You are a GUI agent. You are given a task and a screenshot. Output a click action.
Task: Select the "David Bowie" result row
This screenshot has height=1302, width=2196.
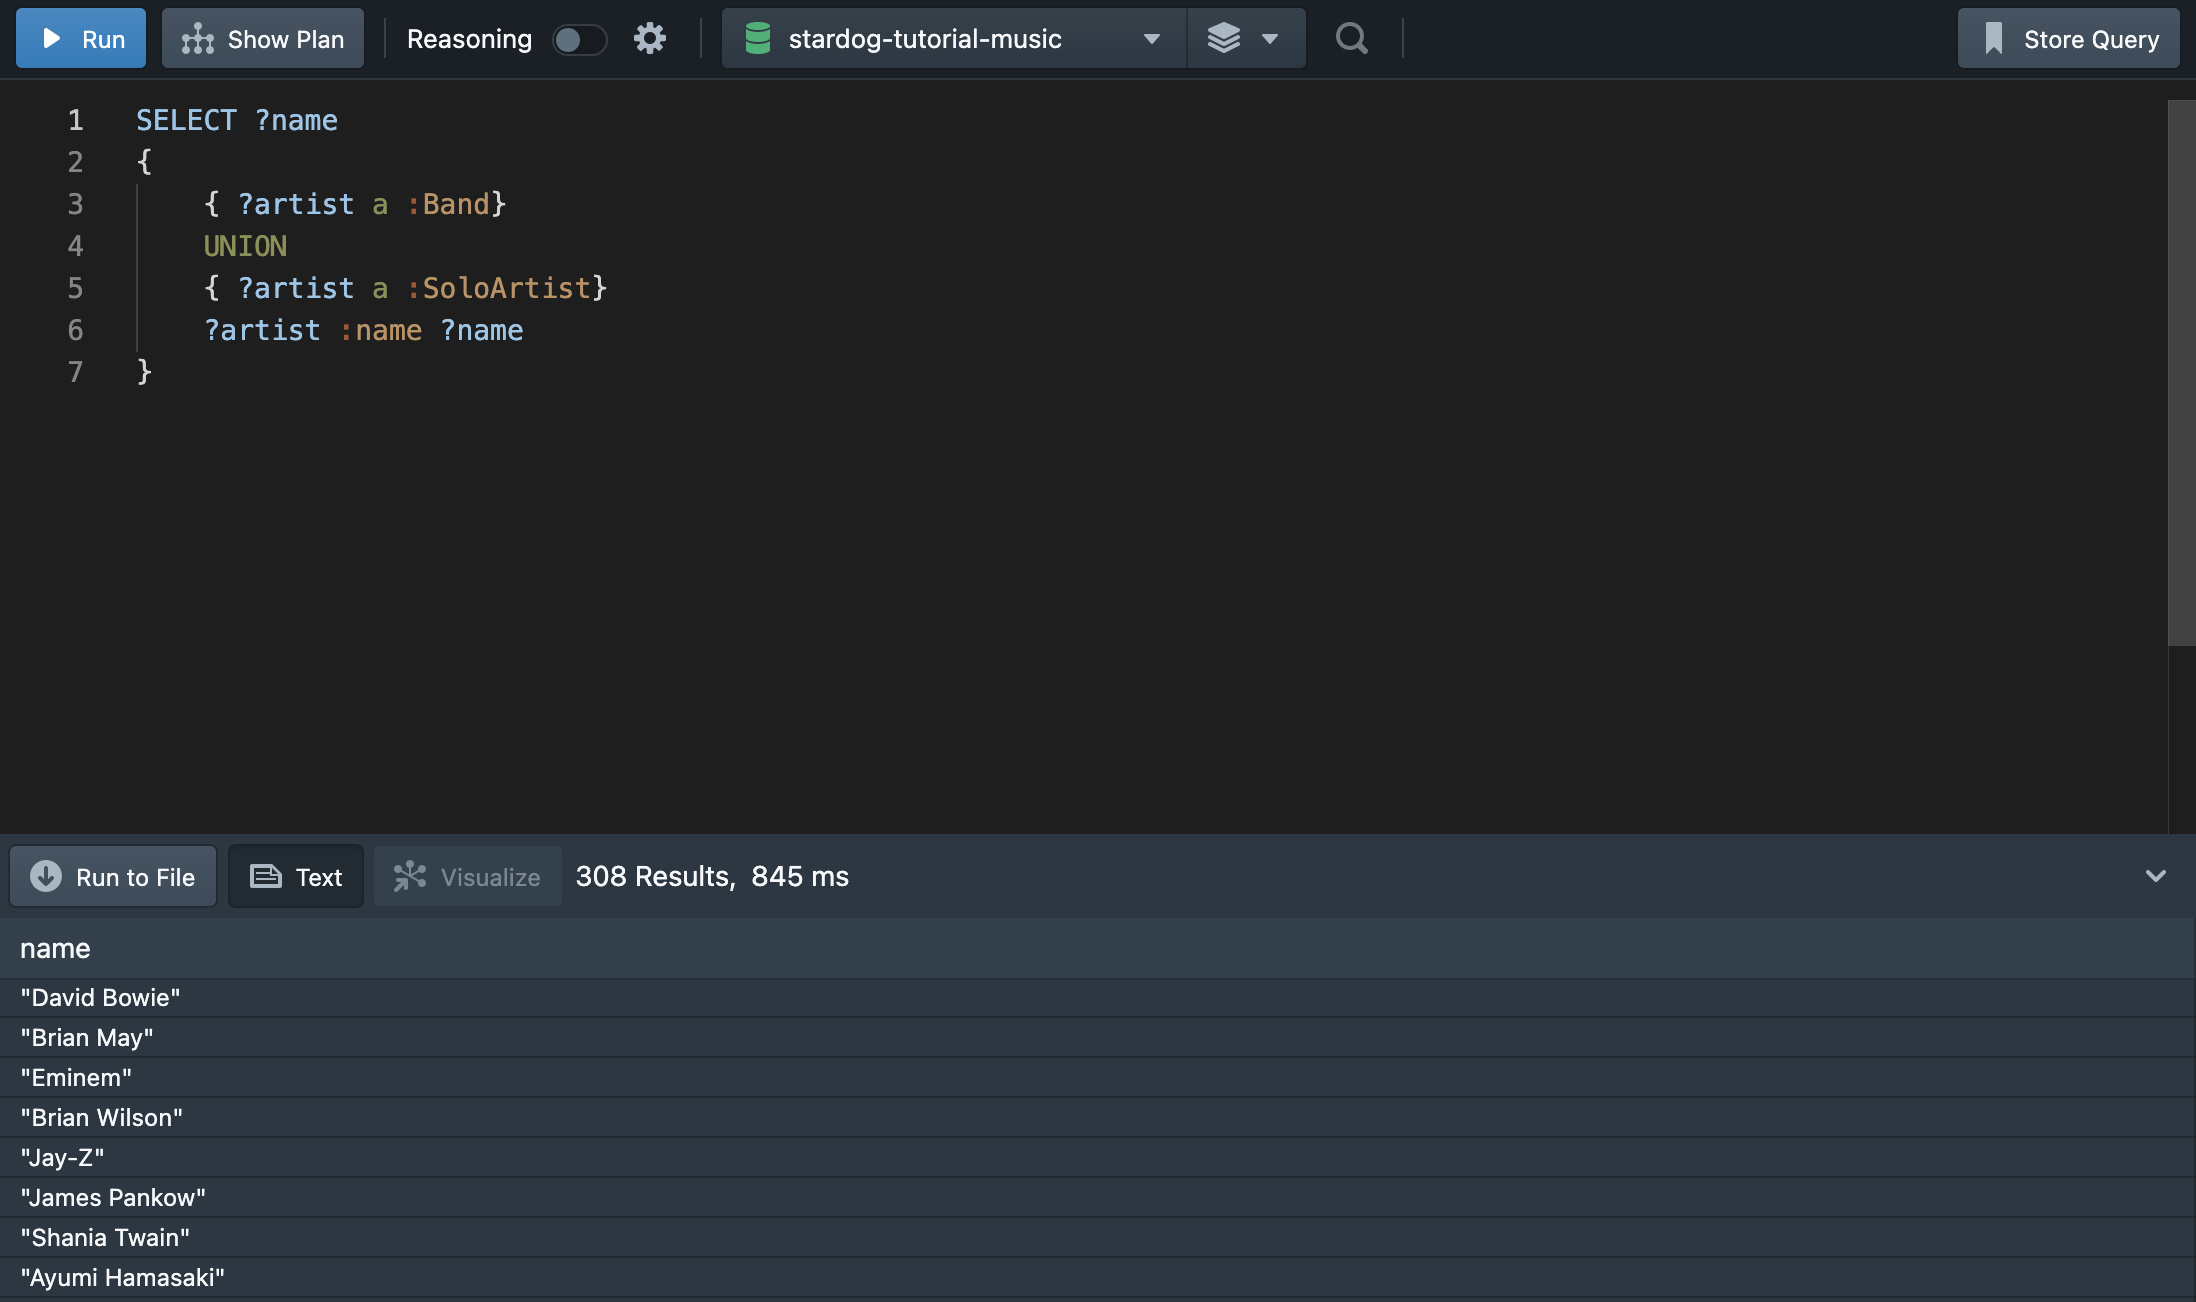click(x=1098, y=998)
